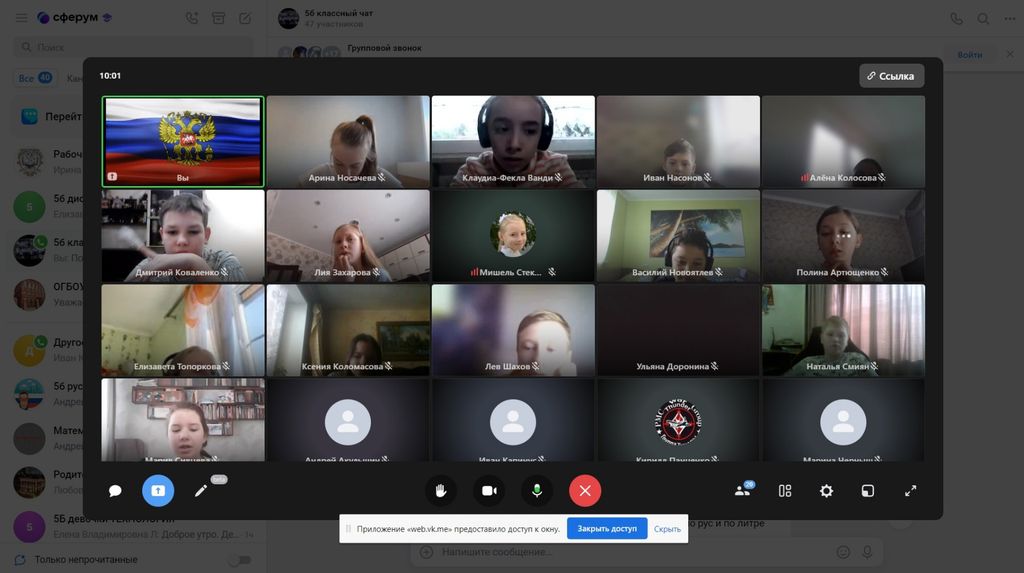Viewport: 1024px width, 573px height.
Task: Open the chat more options menu
Action: [x=1010, y=19]
